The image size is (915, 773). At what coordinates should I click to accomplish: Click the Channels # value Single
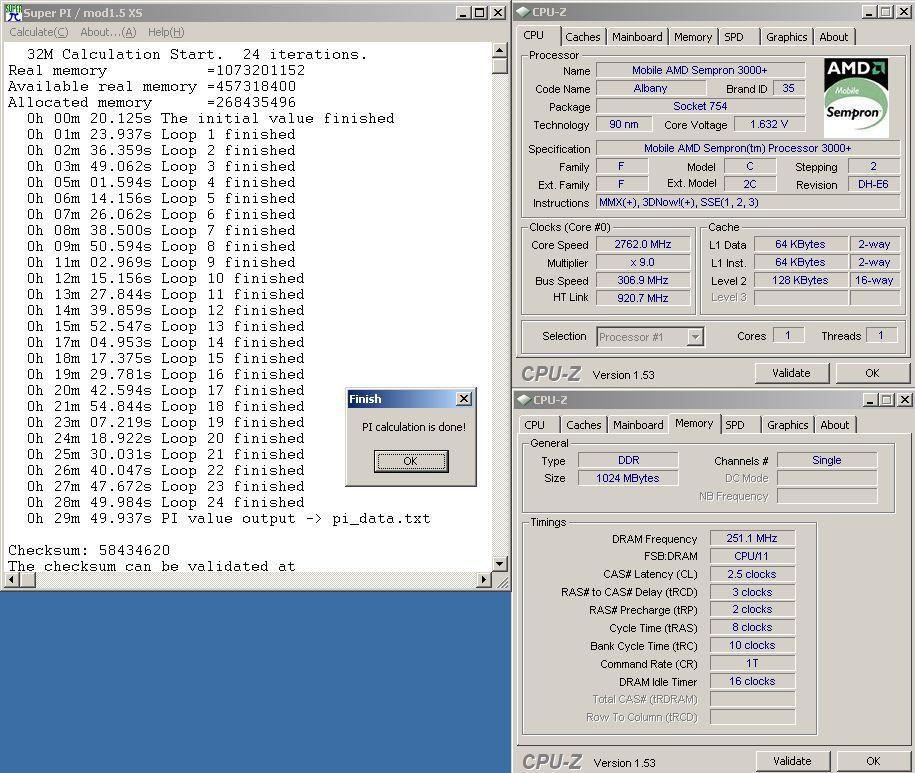pyautogui.click(x=827, y=460)
